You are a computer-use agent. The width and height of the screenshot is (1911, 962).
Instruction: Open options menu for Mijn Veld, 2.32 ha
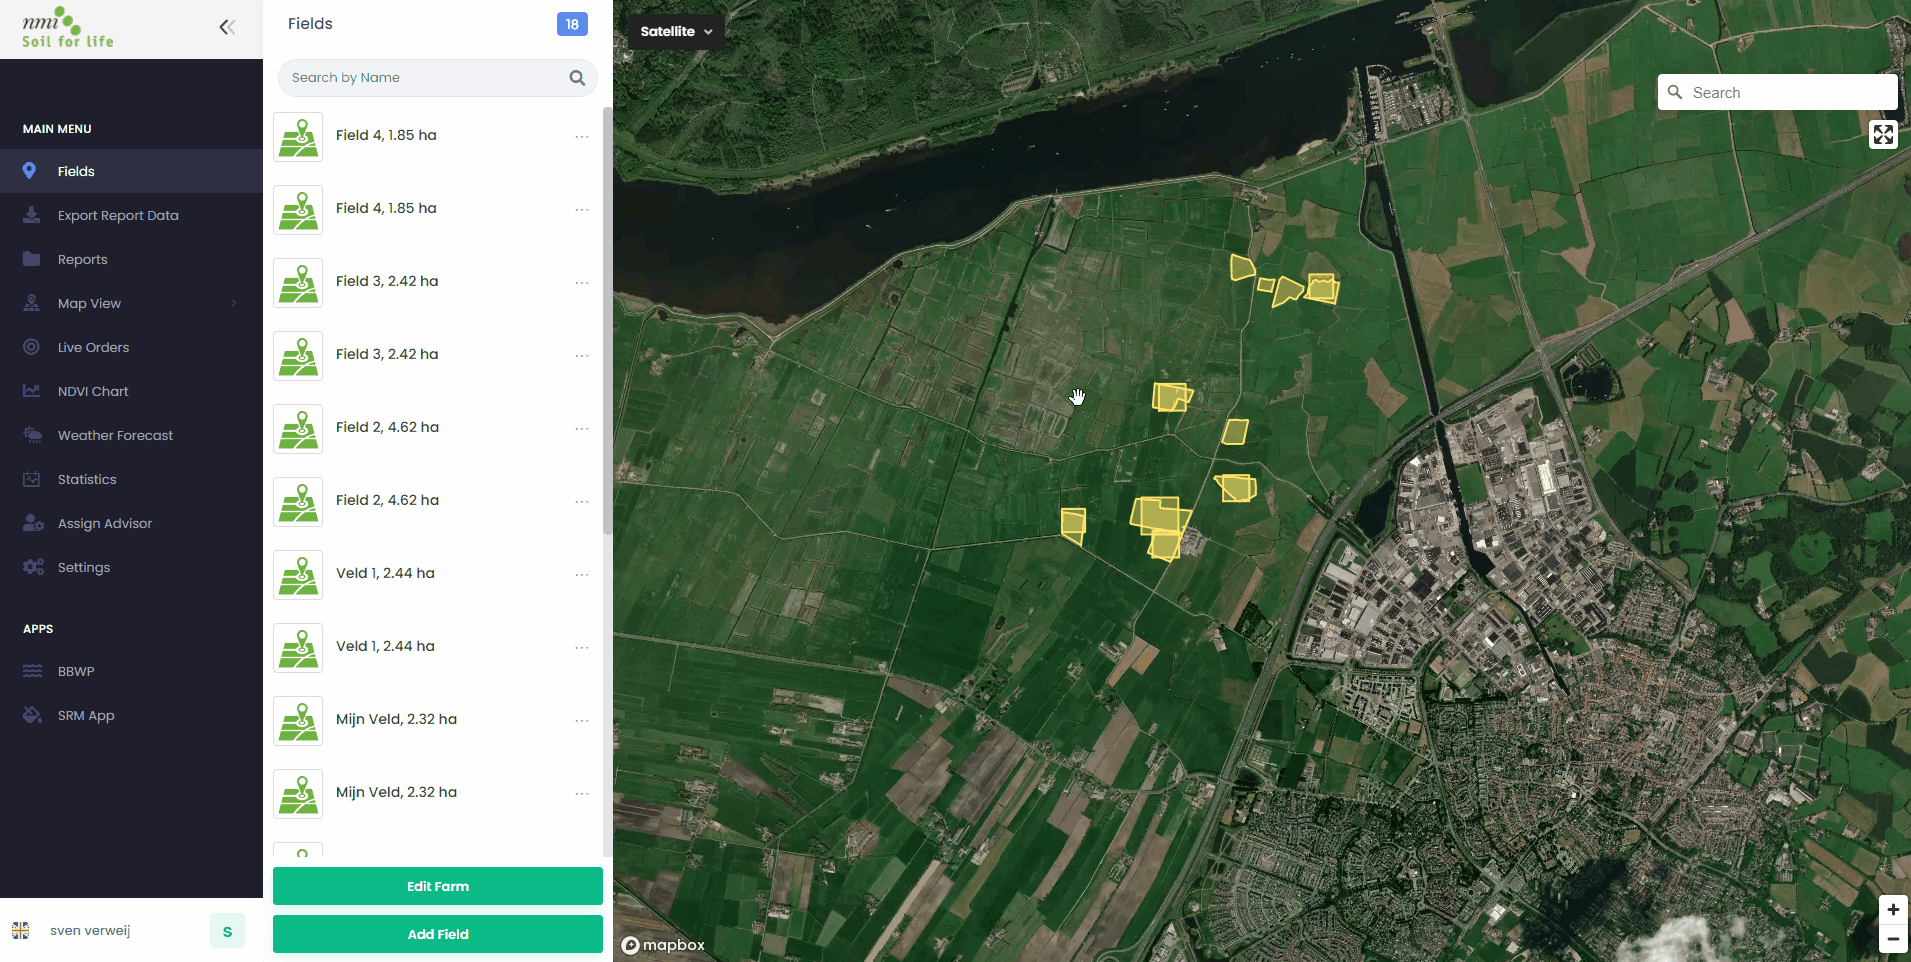pyautogui.click(x=581, y=720)
